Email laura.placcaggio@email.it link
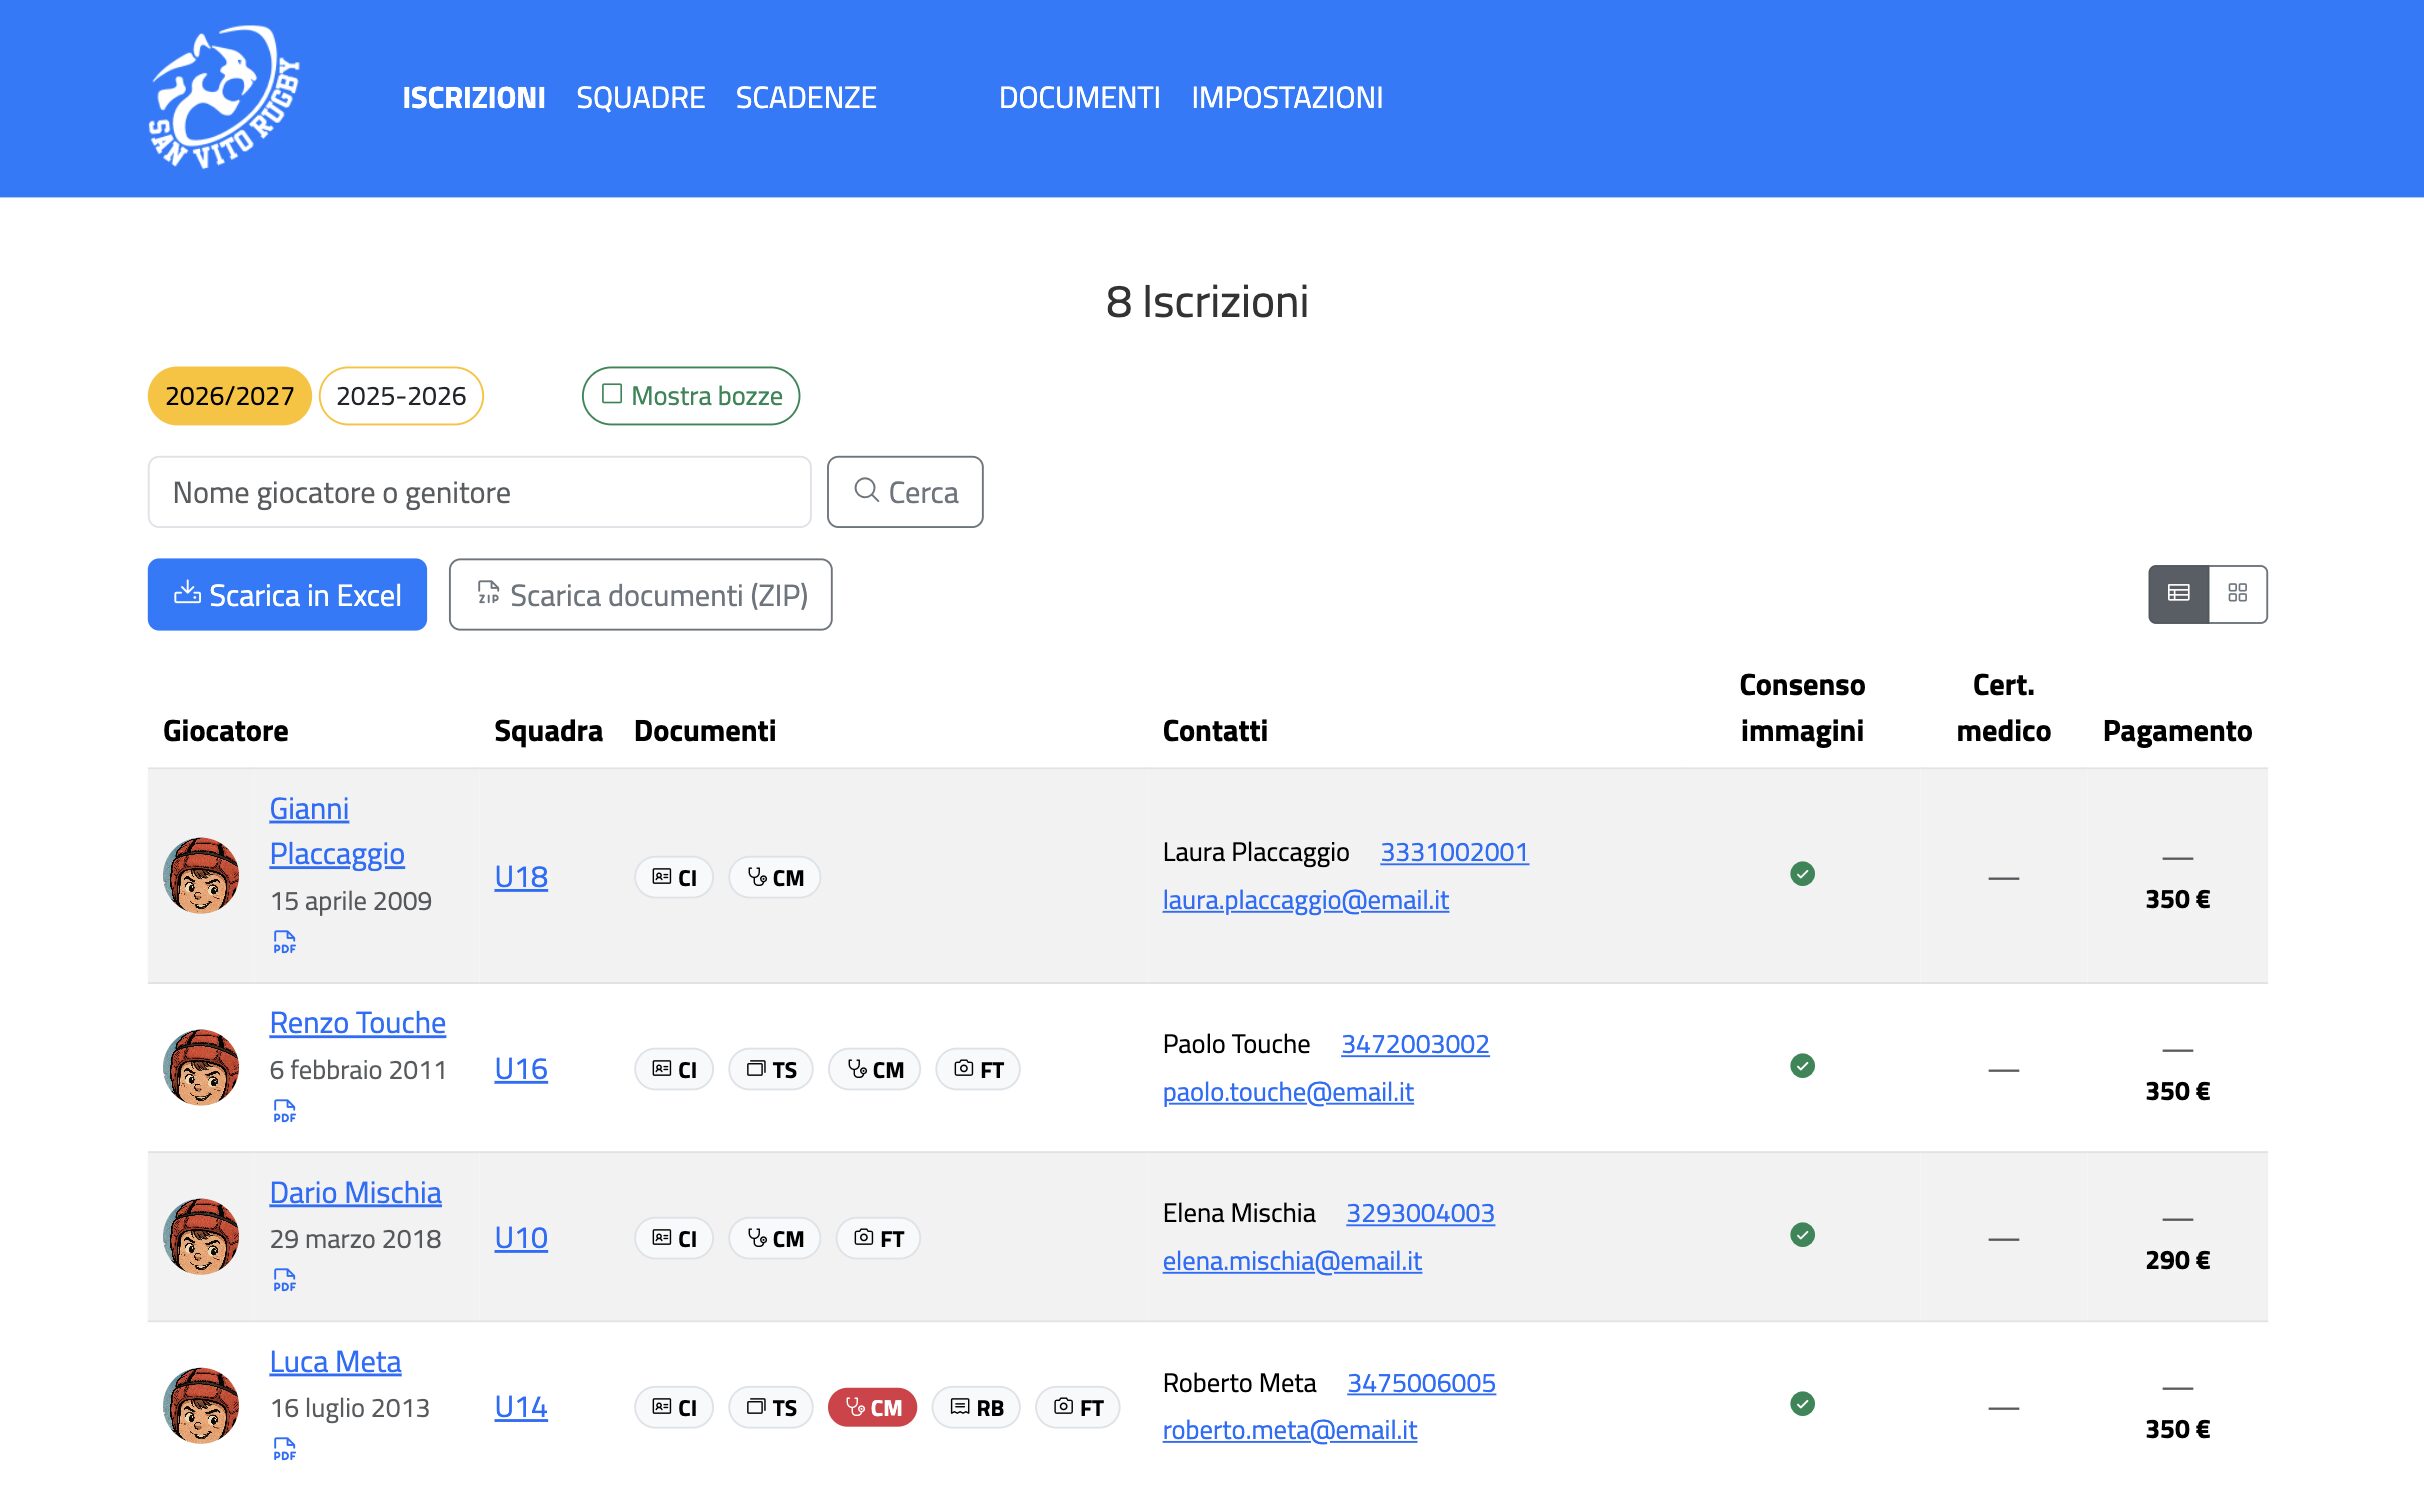Screen dimensions: 2424x1486 pos(1305,900)
